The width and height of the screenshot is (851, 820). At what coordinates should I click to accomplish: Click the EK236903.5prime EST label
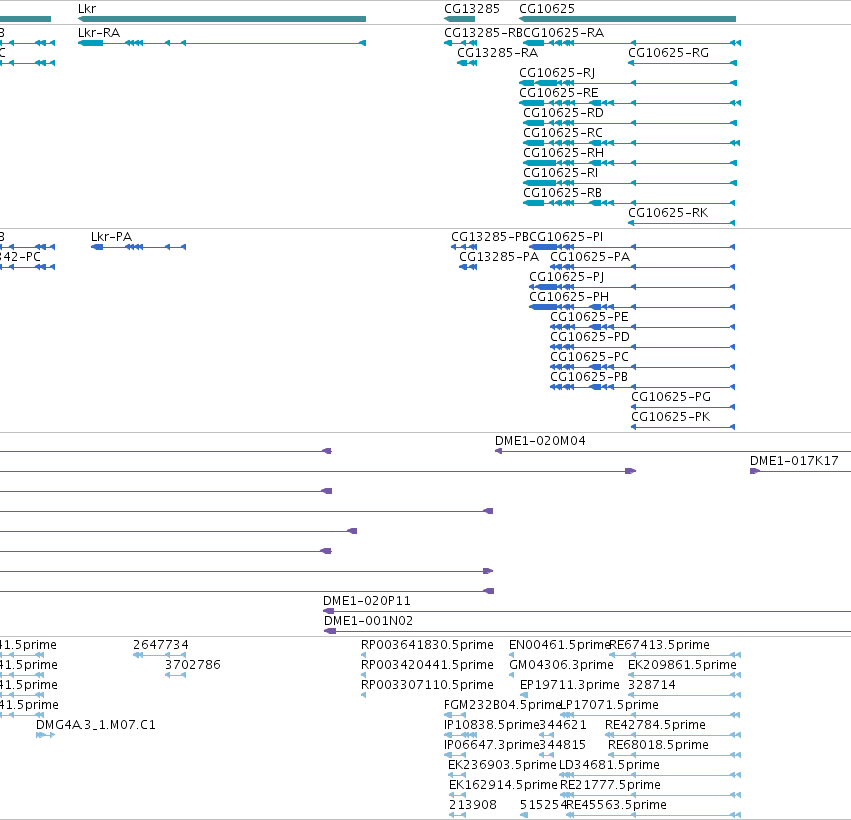[502, 765]
